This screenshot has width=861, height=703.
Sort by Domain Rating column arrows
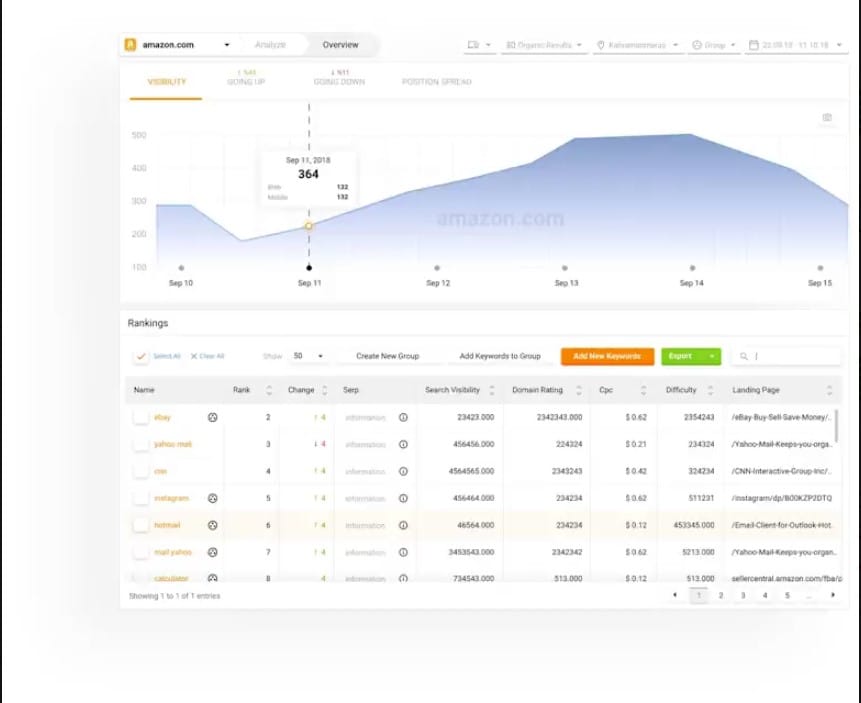(x=579, y=390)
